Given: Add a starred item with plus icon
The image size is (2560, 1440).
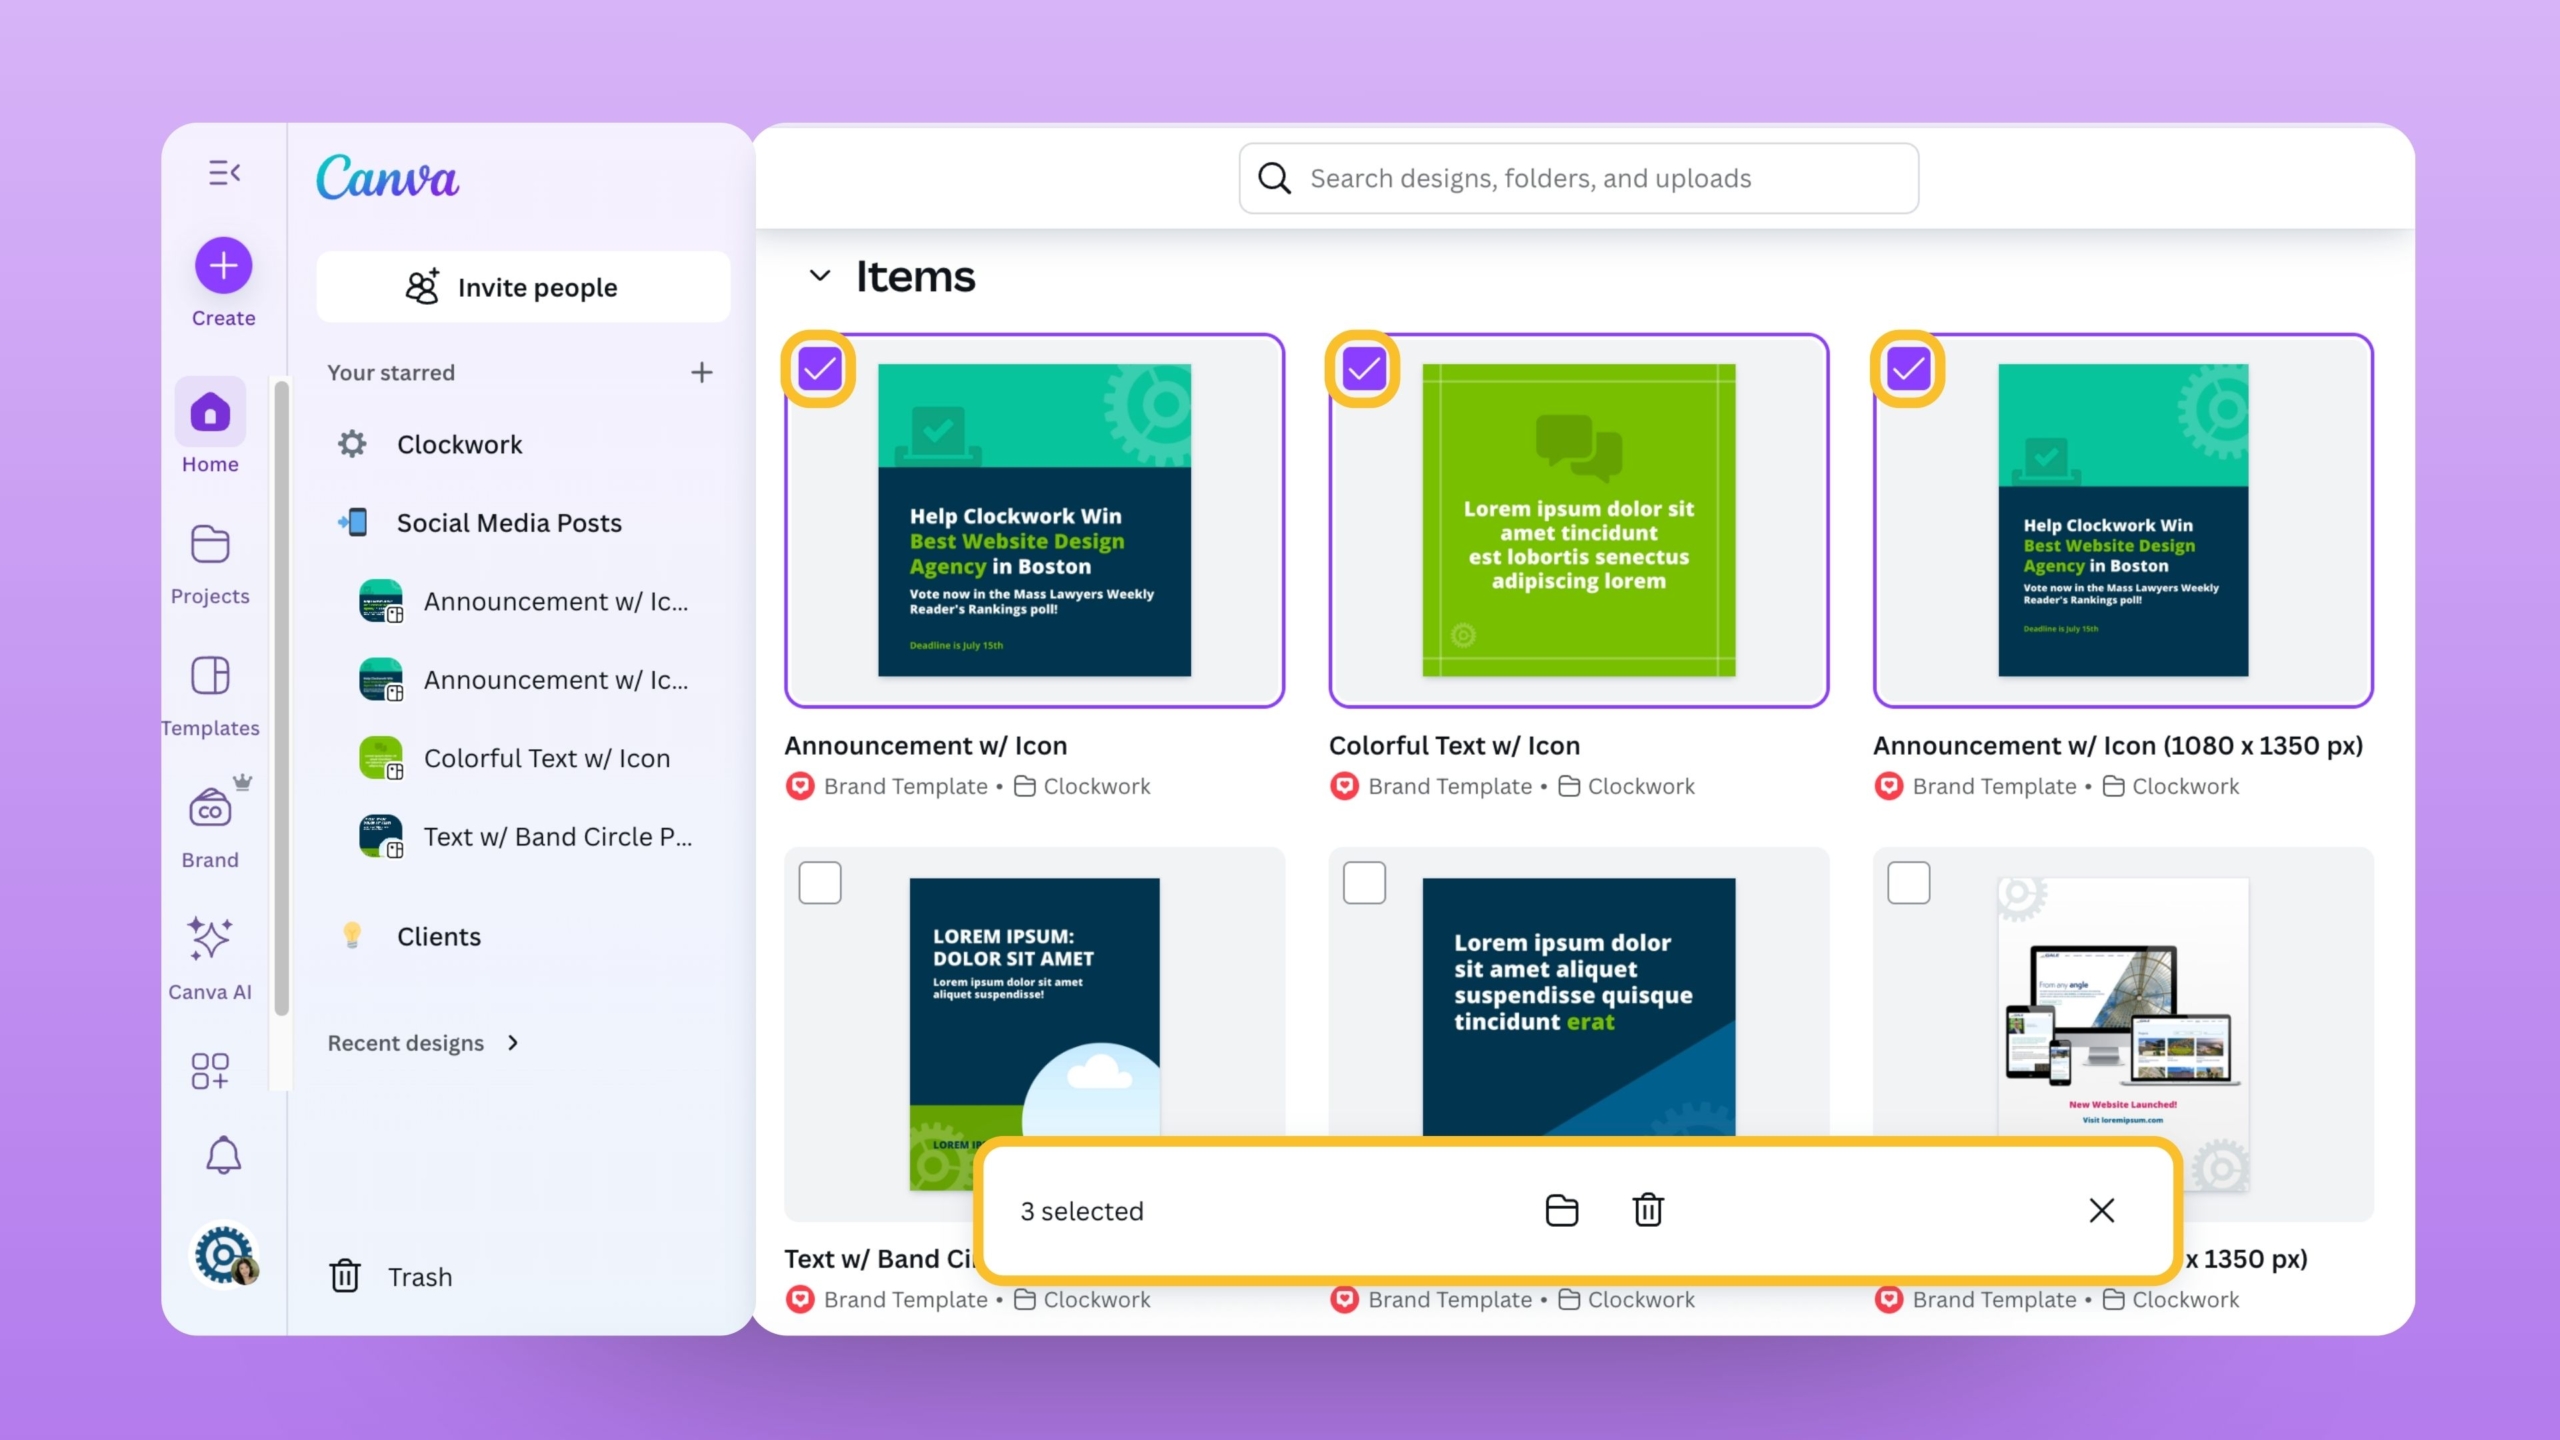Looking at the screenshot, I should (x=702, y=372).
